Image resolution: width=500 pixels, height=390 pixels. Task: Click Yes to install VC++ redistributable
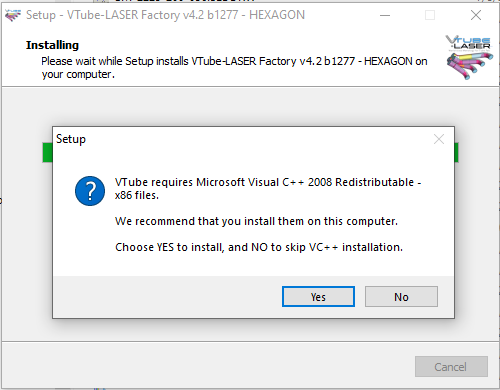[318, 296]
